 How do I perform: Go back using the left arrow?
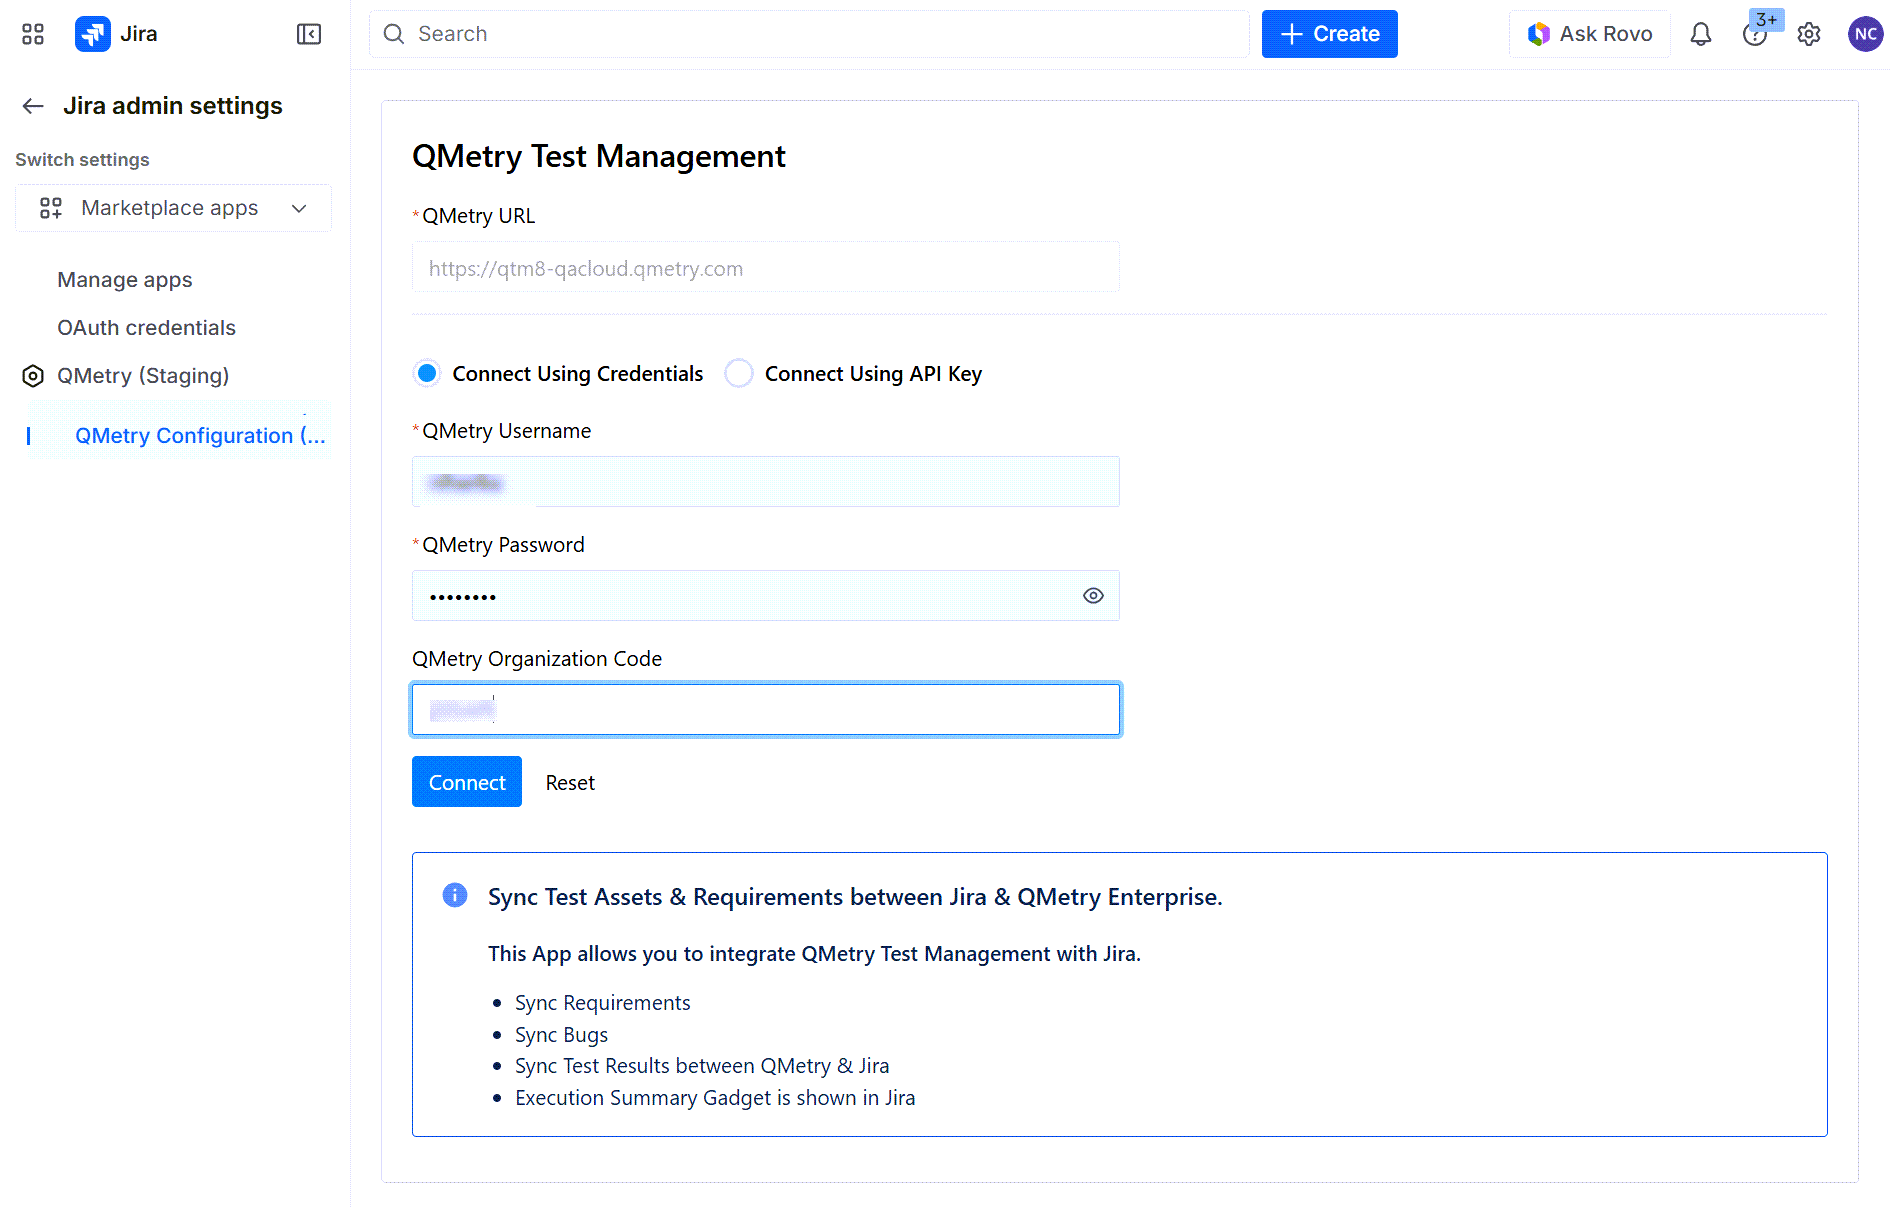point(33,106)
